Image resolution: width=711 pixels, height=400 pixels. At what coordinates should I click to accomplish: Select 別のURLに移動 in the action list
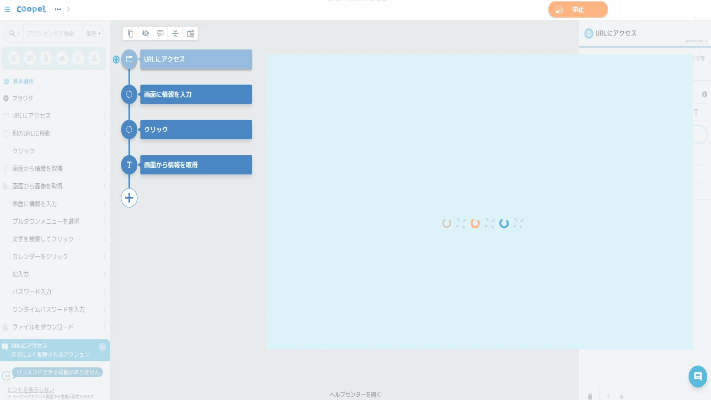point(31,133)
